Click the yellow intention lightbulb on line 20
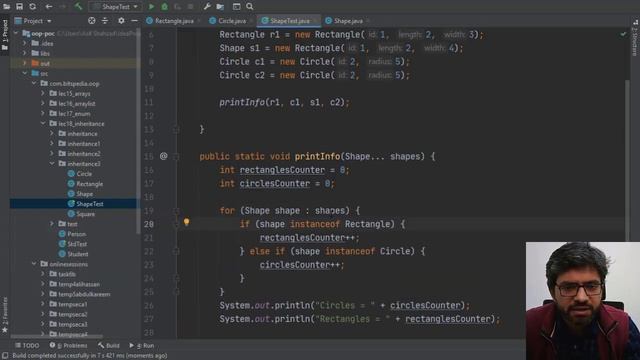The height and width of the screenshot is (360, 640). [x=187, y=222]
